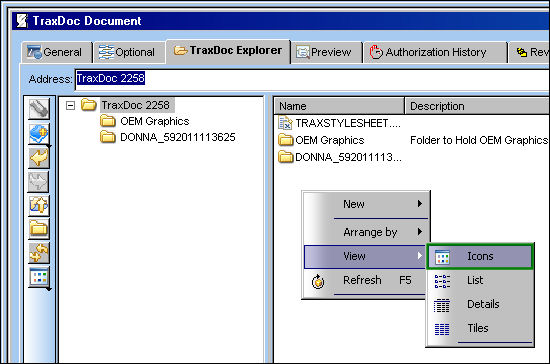Open the Optional tab

[x=129, y=52]
